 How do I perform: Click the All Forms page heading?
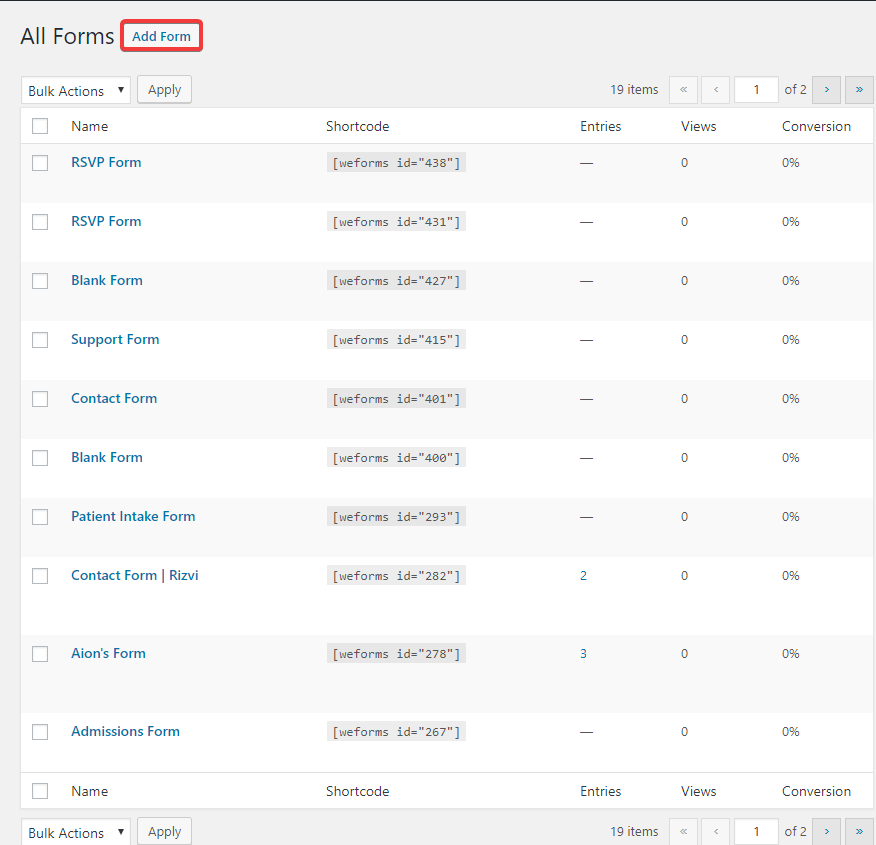point(67,36)
